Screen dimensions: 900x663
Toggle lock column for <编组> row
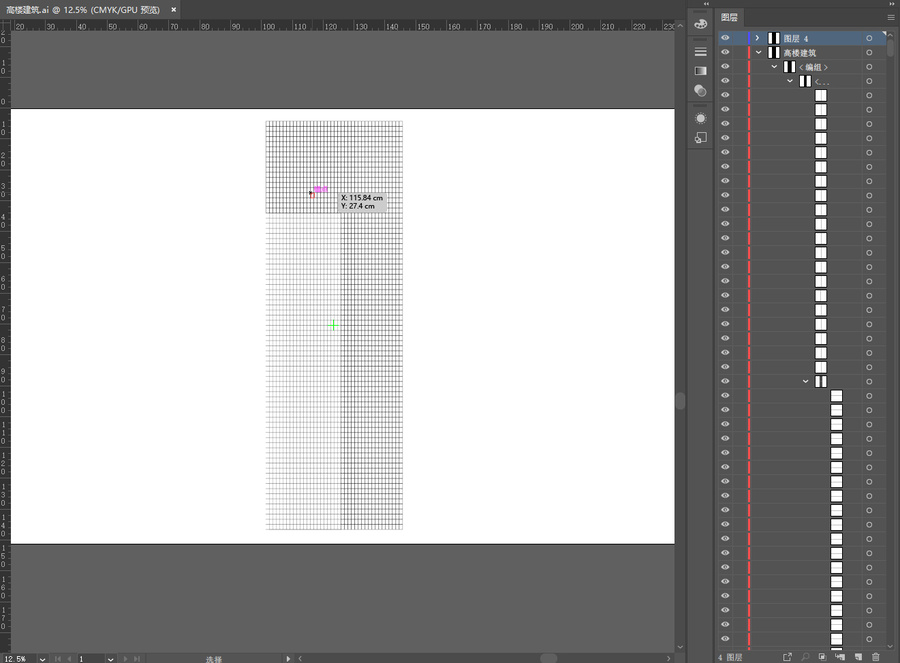(x=740, y=67)
